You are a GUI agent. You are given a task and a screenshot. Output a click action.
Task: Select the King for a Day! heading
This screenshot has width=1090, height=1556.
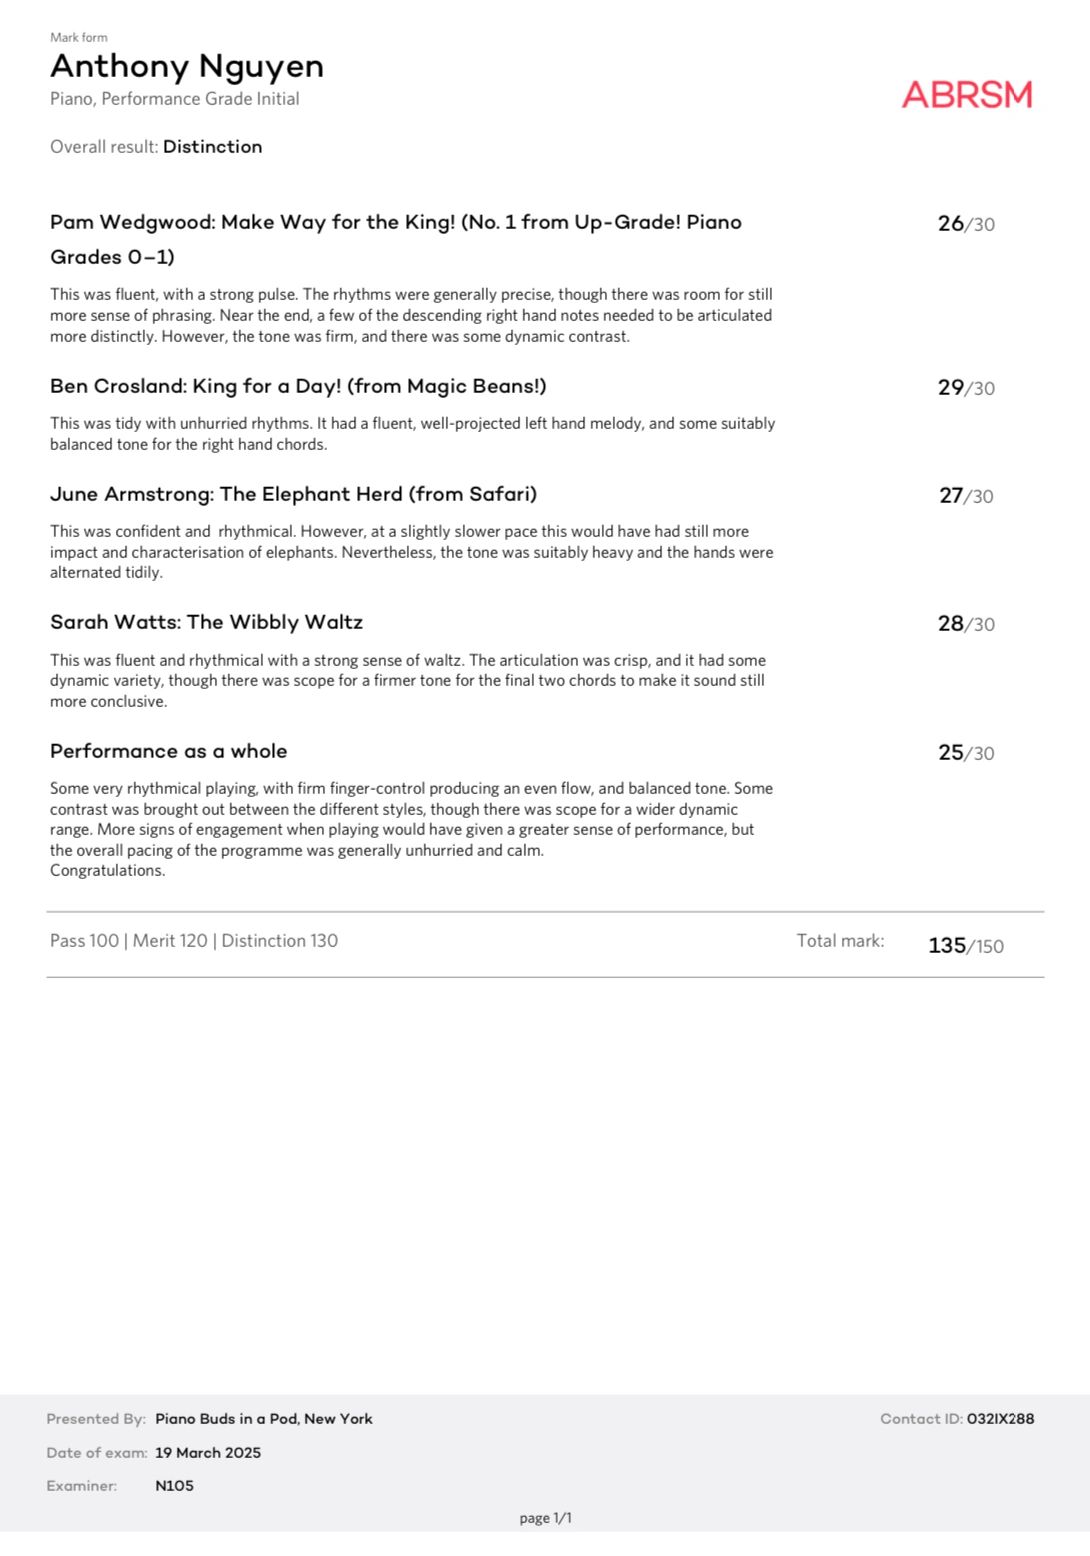tap(298, 387)
